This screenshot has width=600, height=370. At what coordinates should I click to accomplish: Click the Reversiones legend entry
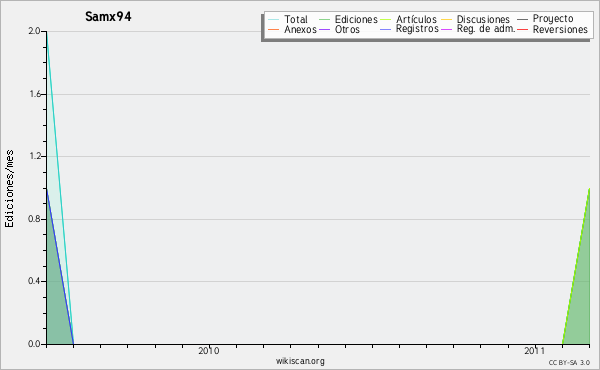pos(560,29)
